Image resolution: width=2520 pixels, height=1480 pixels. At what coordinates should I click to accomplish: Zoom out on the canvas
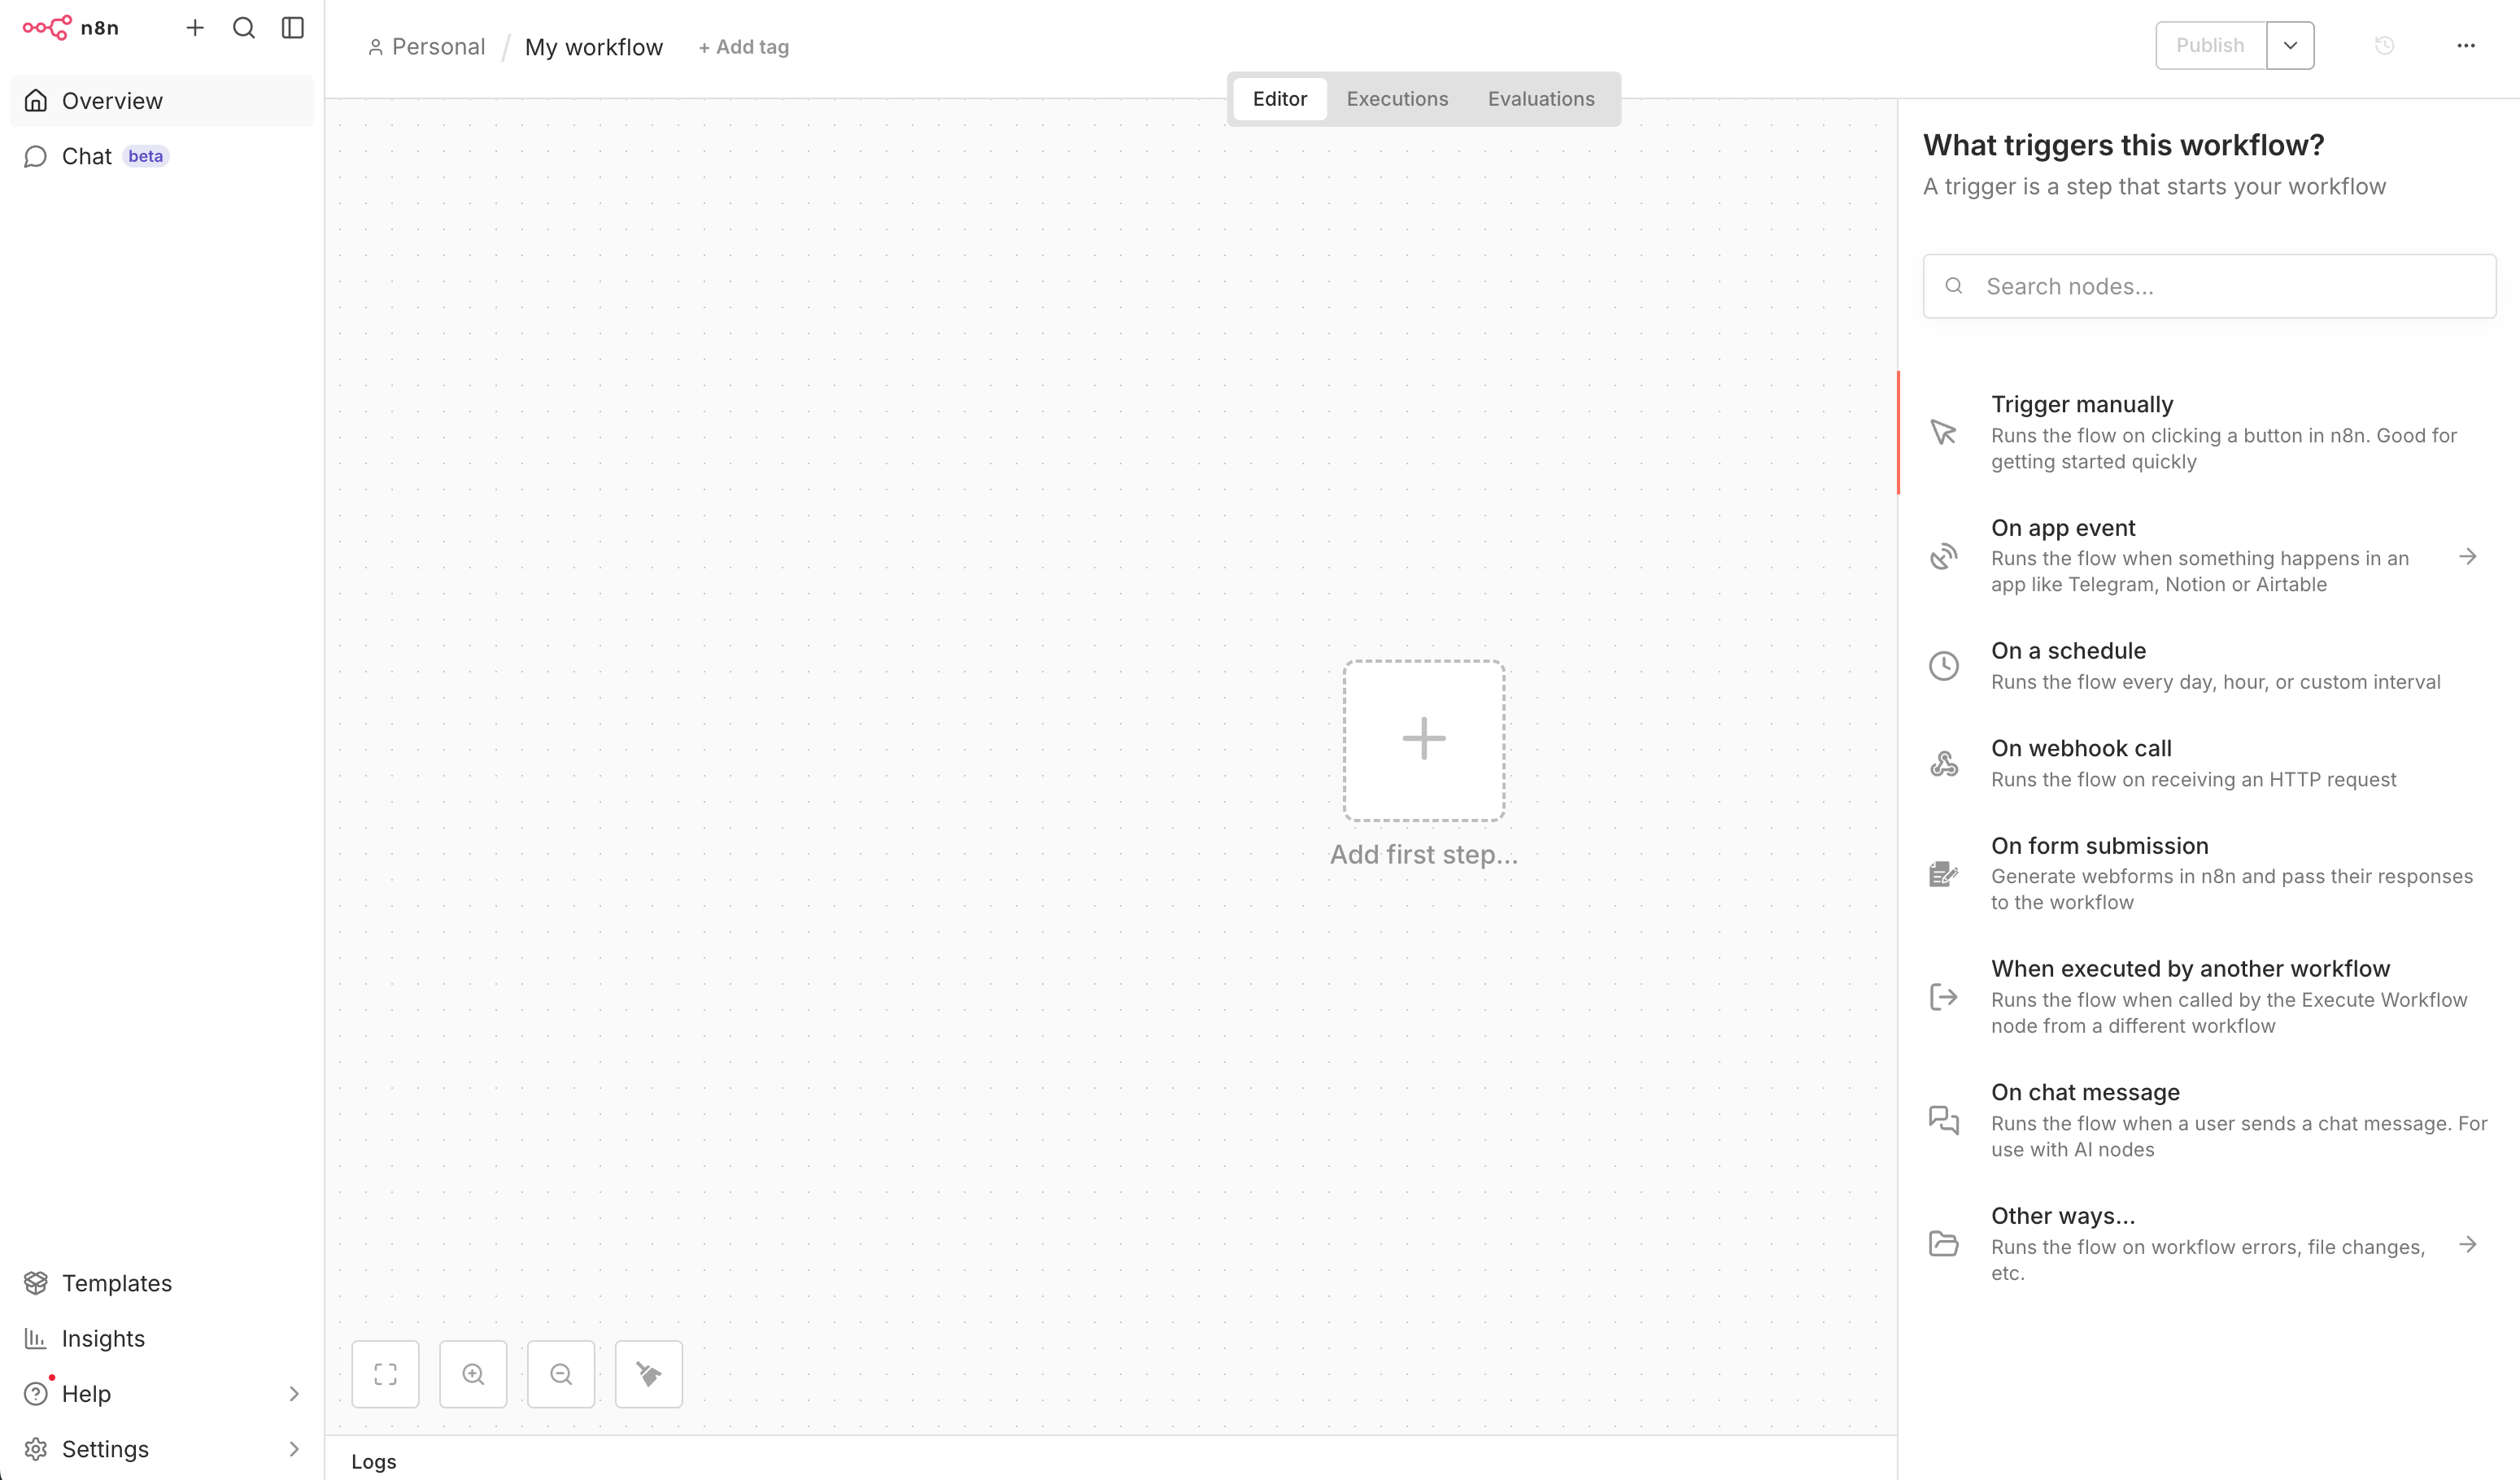pos(561,1373)
